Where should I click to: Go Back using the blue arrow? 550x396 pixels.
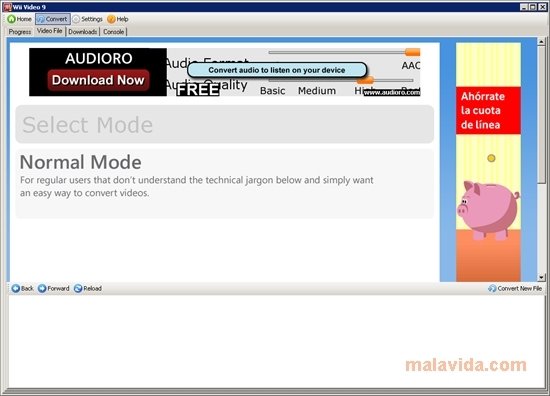(x=15, y=288)
